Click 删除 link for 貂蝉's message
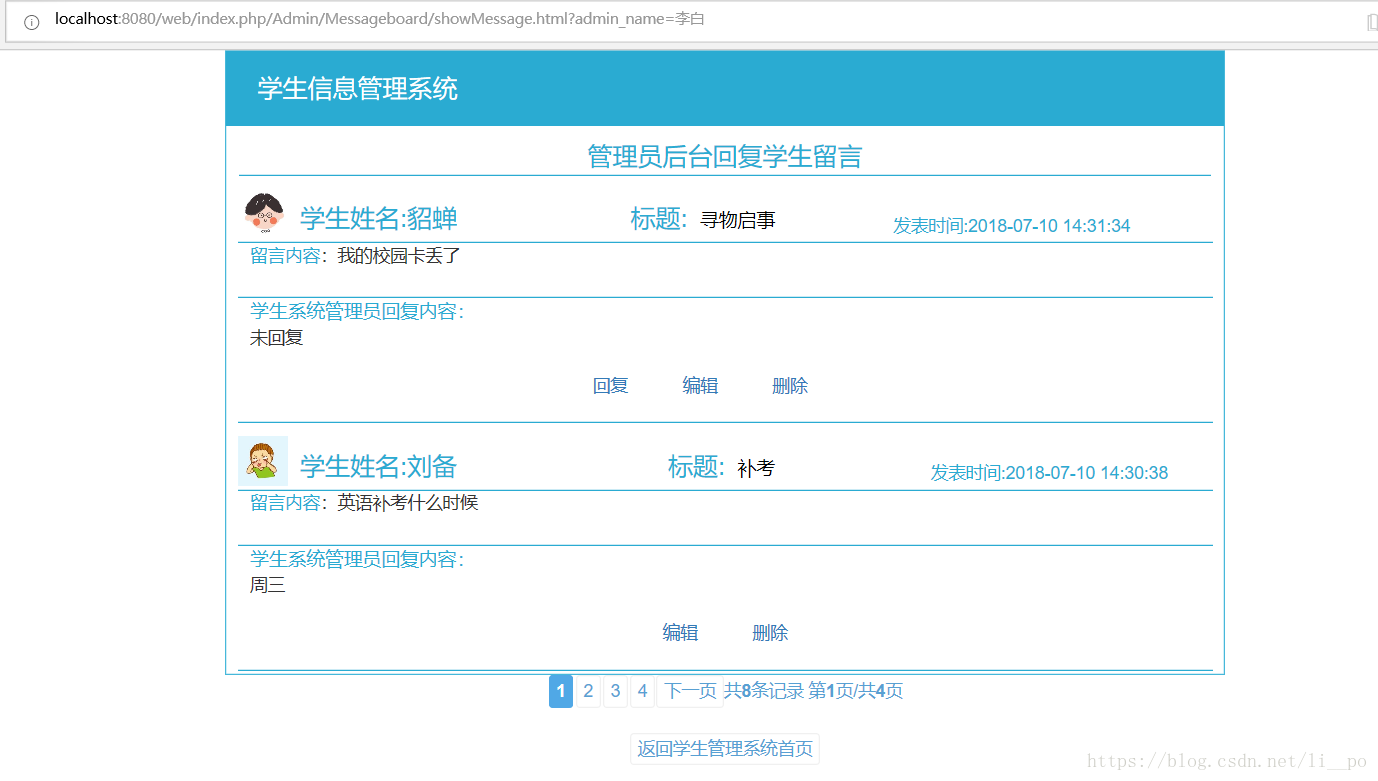This screenshot has width=1378, height=781. (790, 386)
